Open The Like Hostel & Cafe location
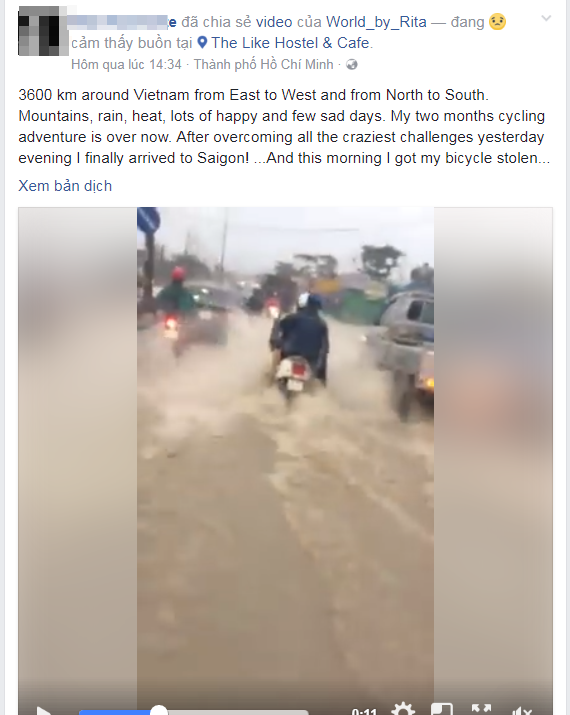The height and width of the screenshot is (715, 570). point(290,43)
